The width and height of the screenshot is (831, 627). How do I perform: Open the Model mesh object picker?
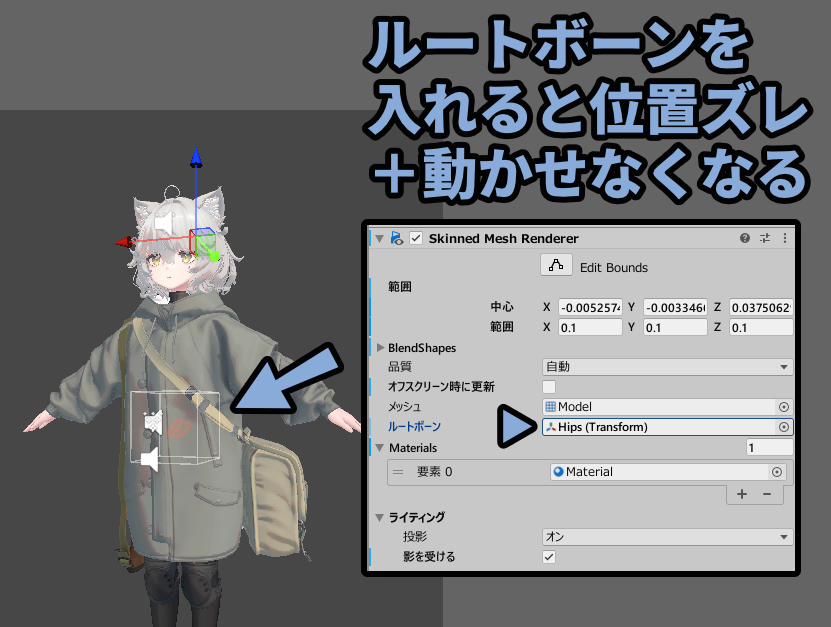click(784, 407)
